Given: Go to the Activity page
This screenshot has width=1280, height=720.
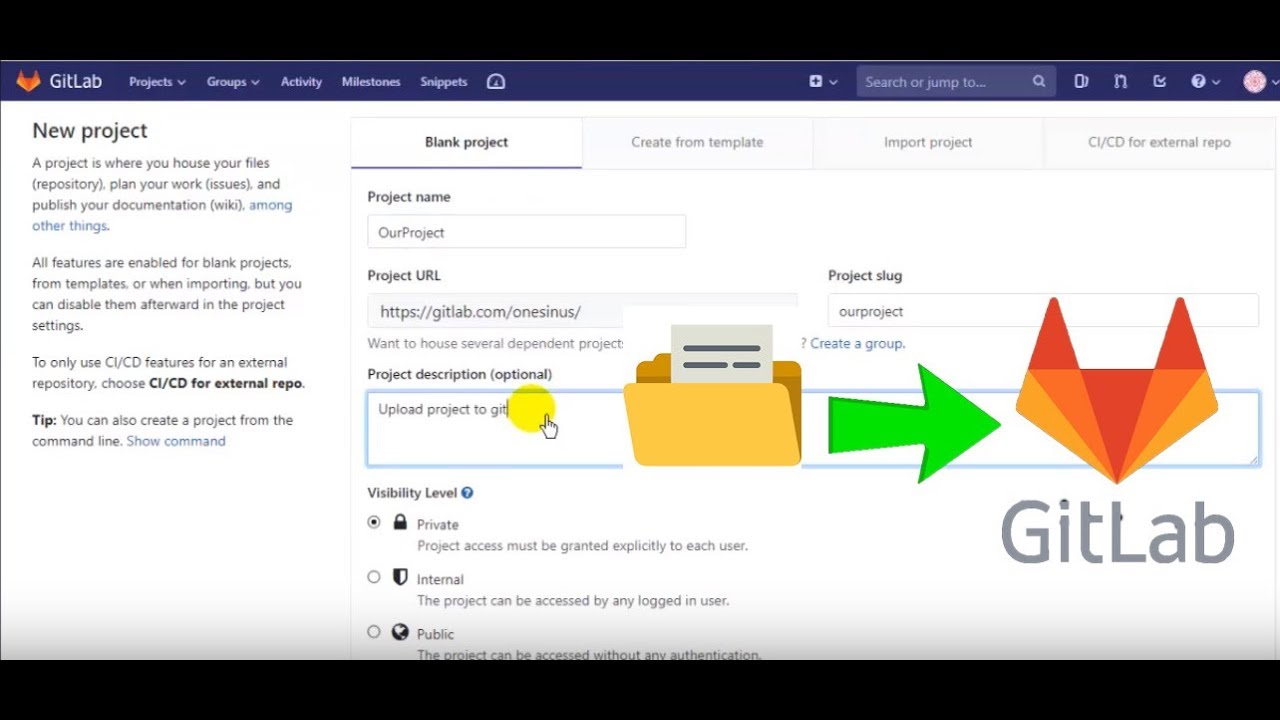Looking at the screenshot, I should [x=301, y=82].
